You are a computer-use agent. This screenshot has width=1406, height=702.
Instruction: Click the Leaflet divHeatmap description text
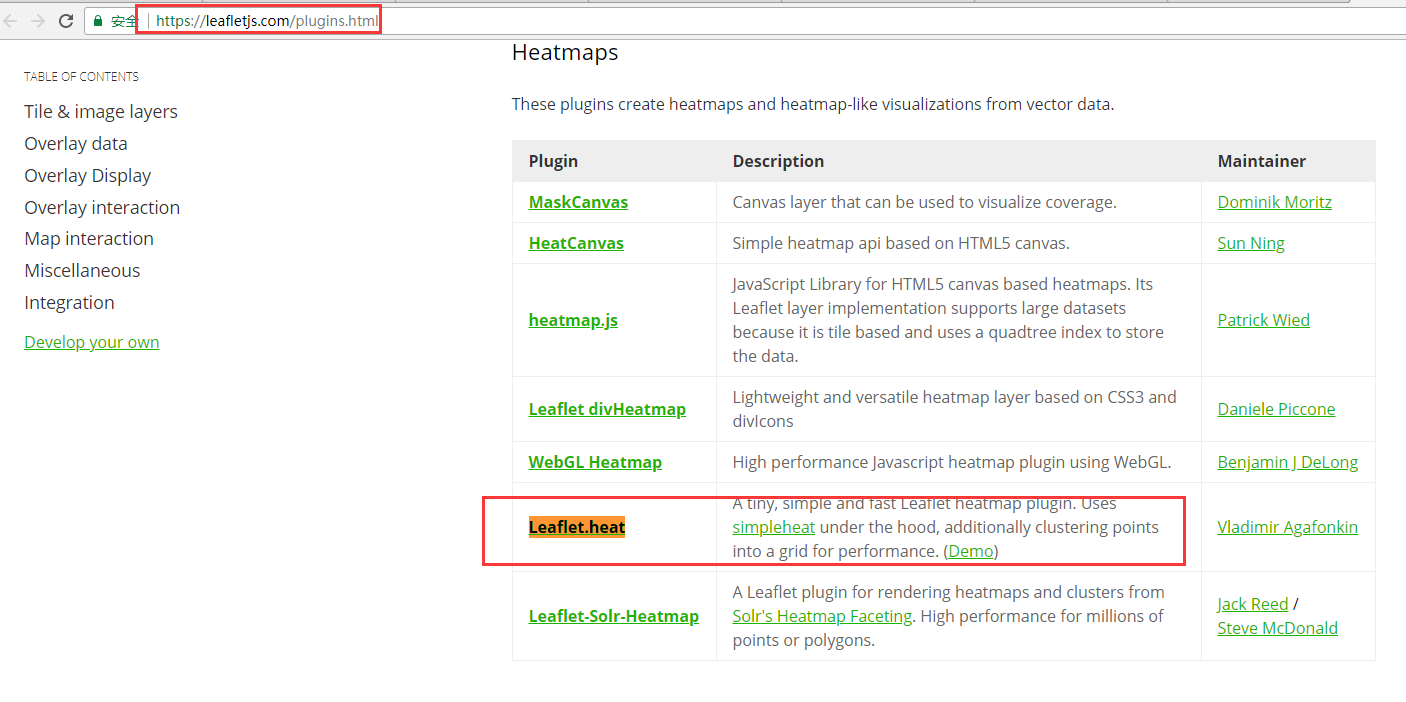click(954, 409)
